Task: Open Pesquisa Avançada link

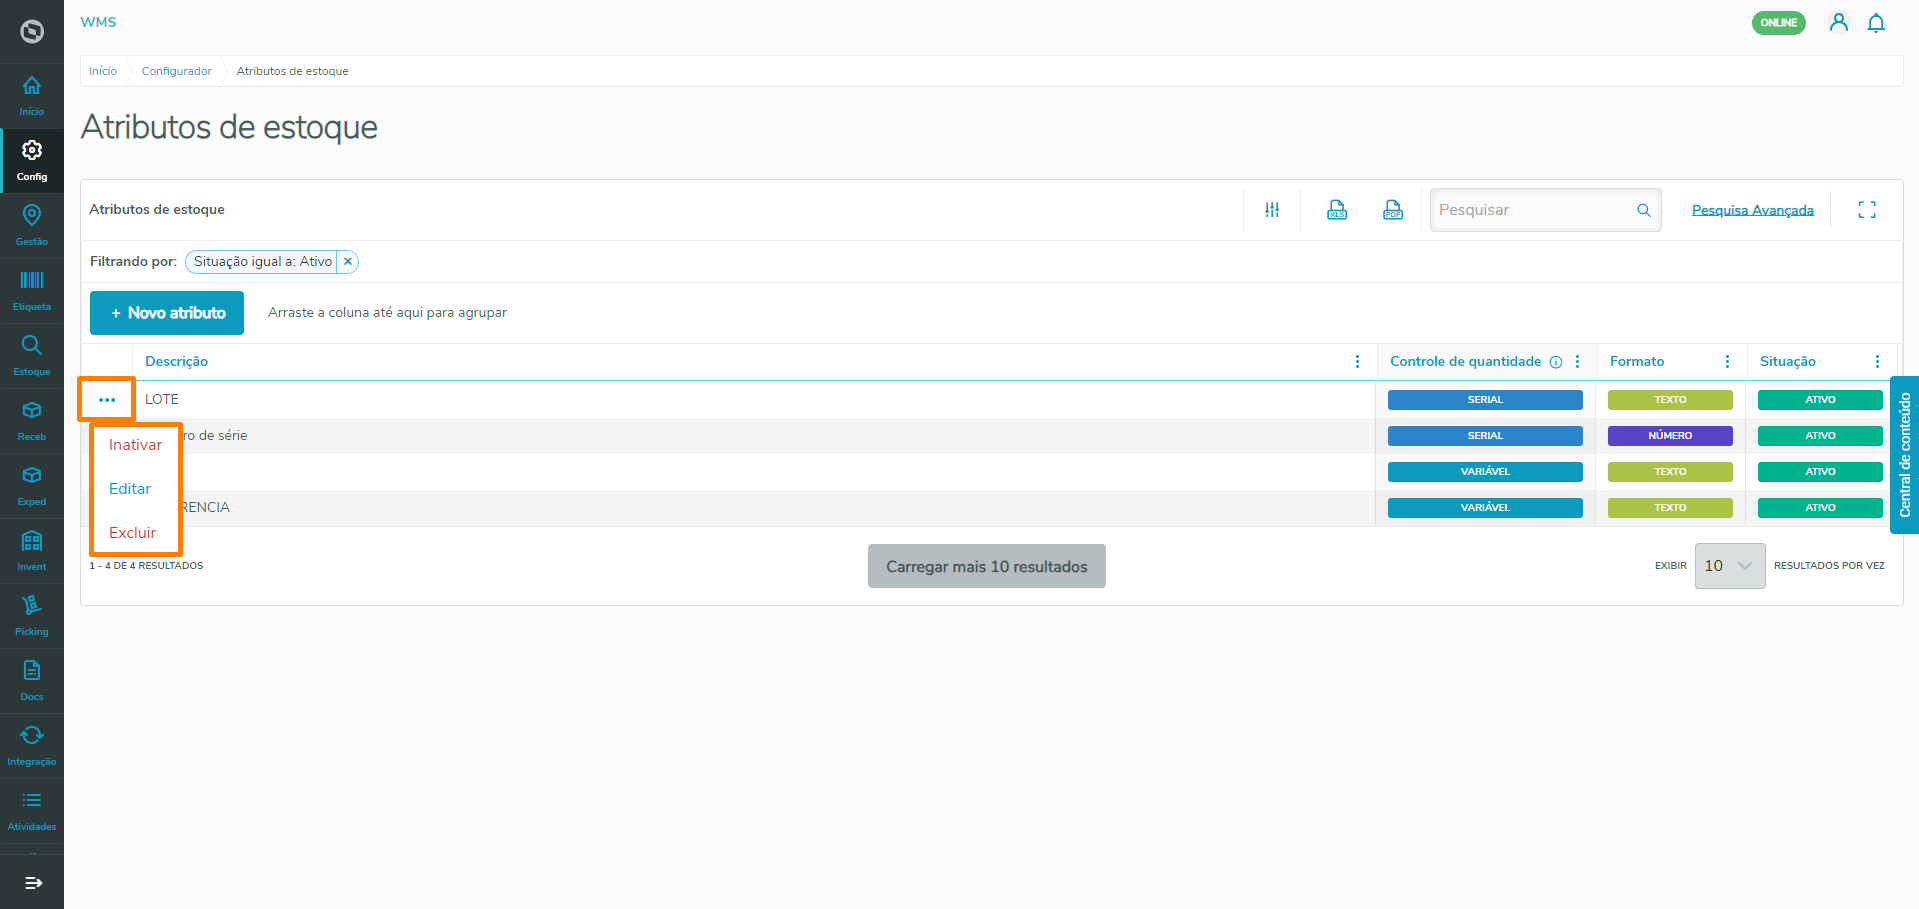Action: tap(1752, 210)
